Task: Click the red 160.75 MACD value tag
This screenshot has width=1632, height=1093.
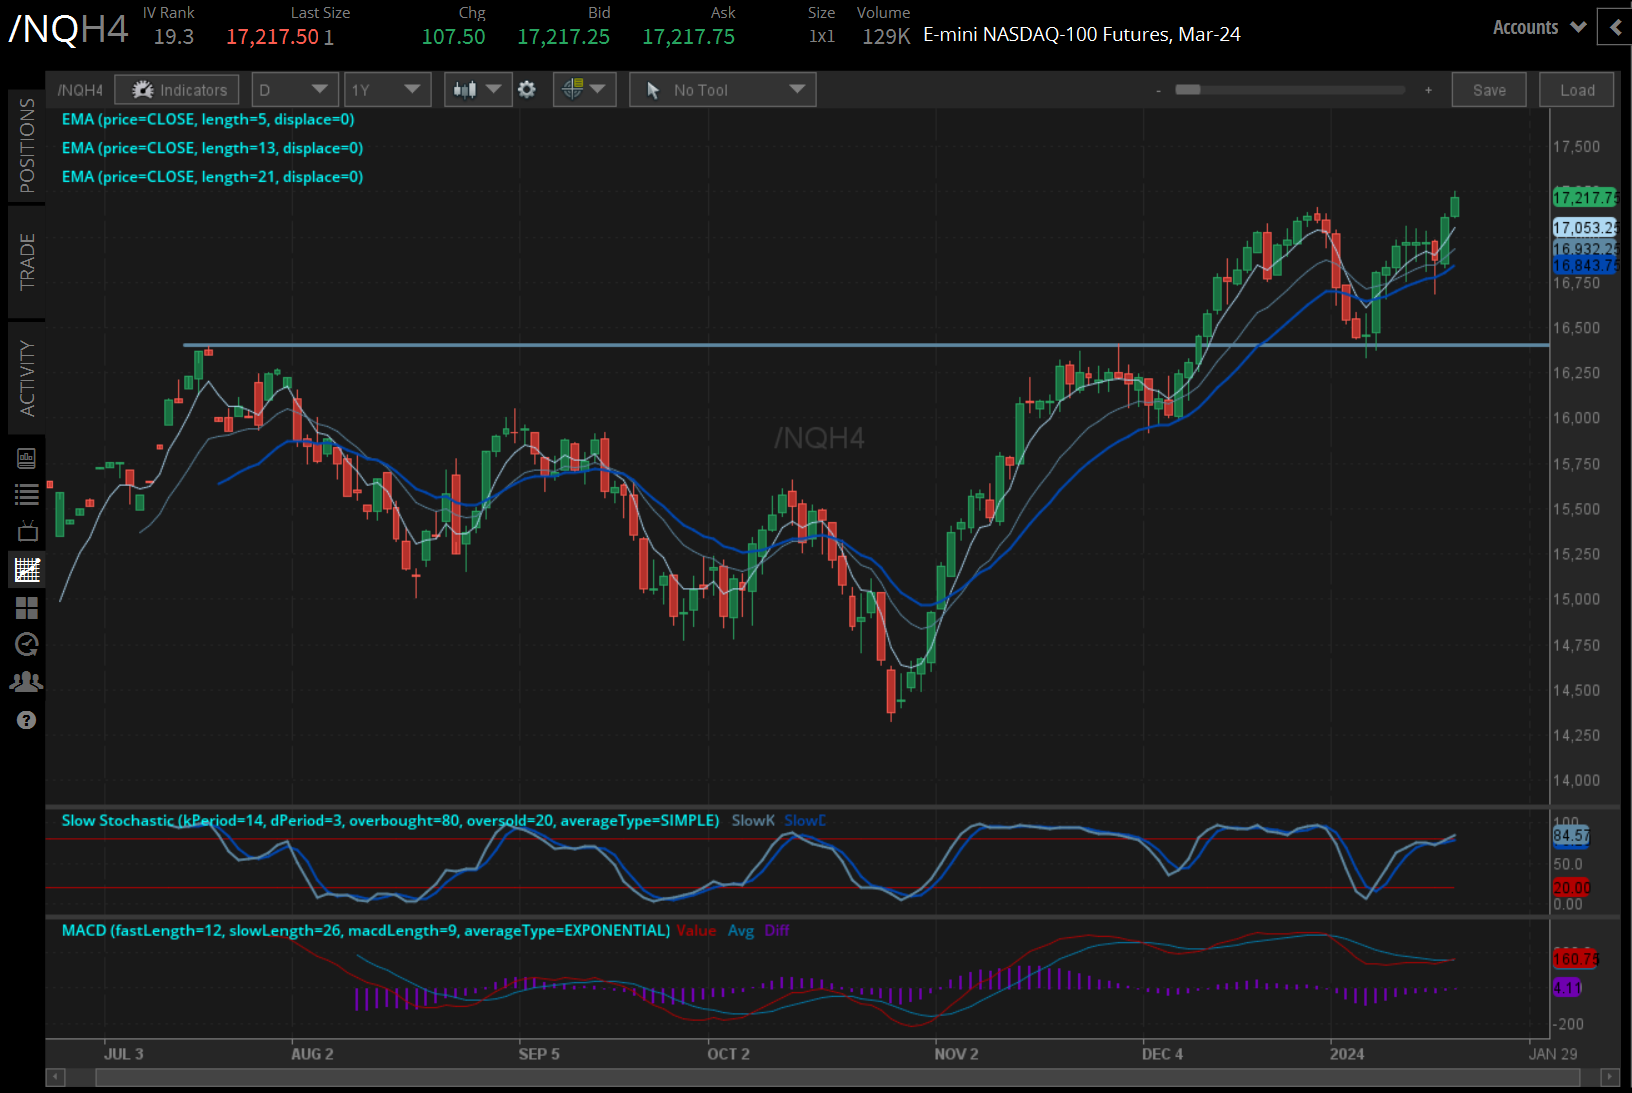Action: pyautogui.click(x=1575, y=959)
